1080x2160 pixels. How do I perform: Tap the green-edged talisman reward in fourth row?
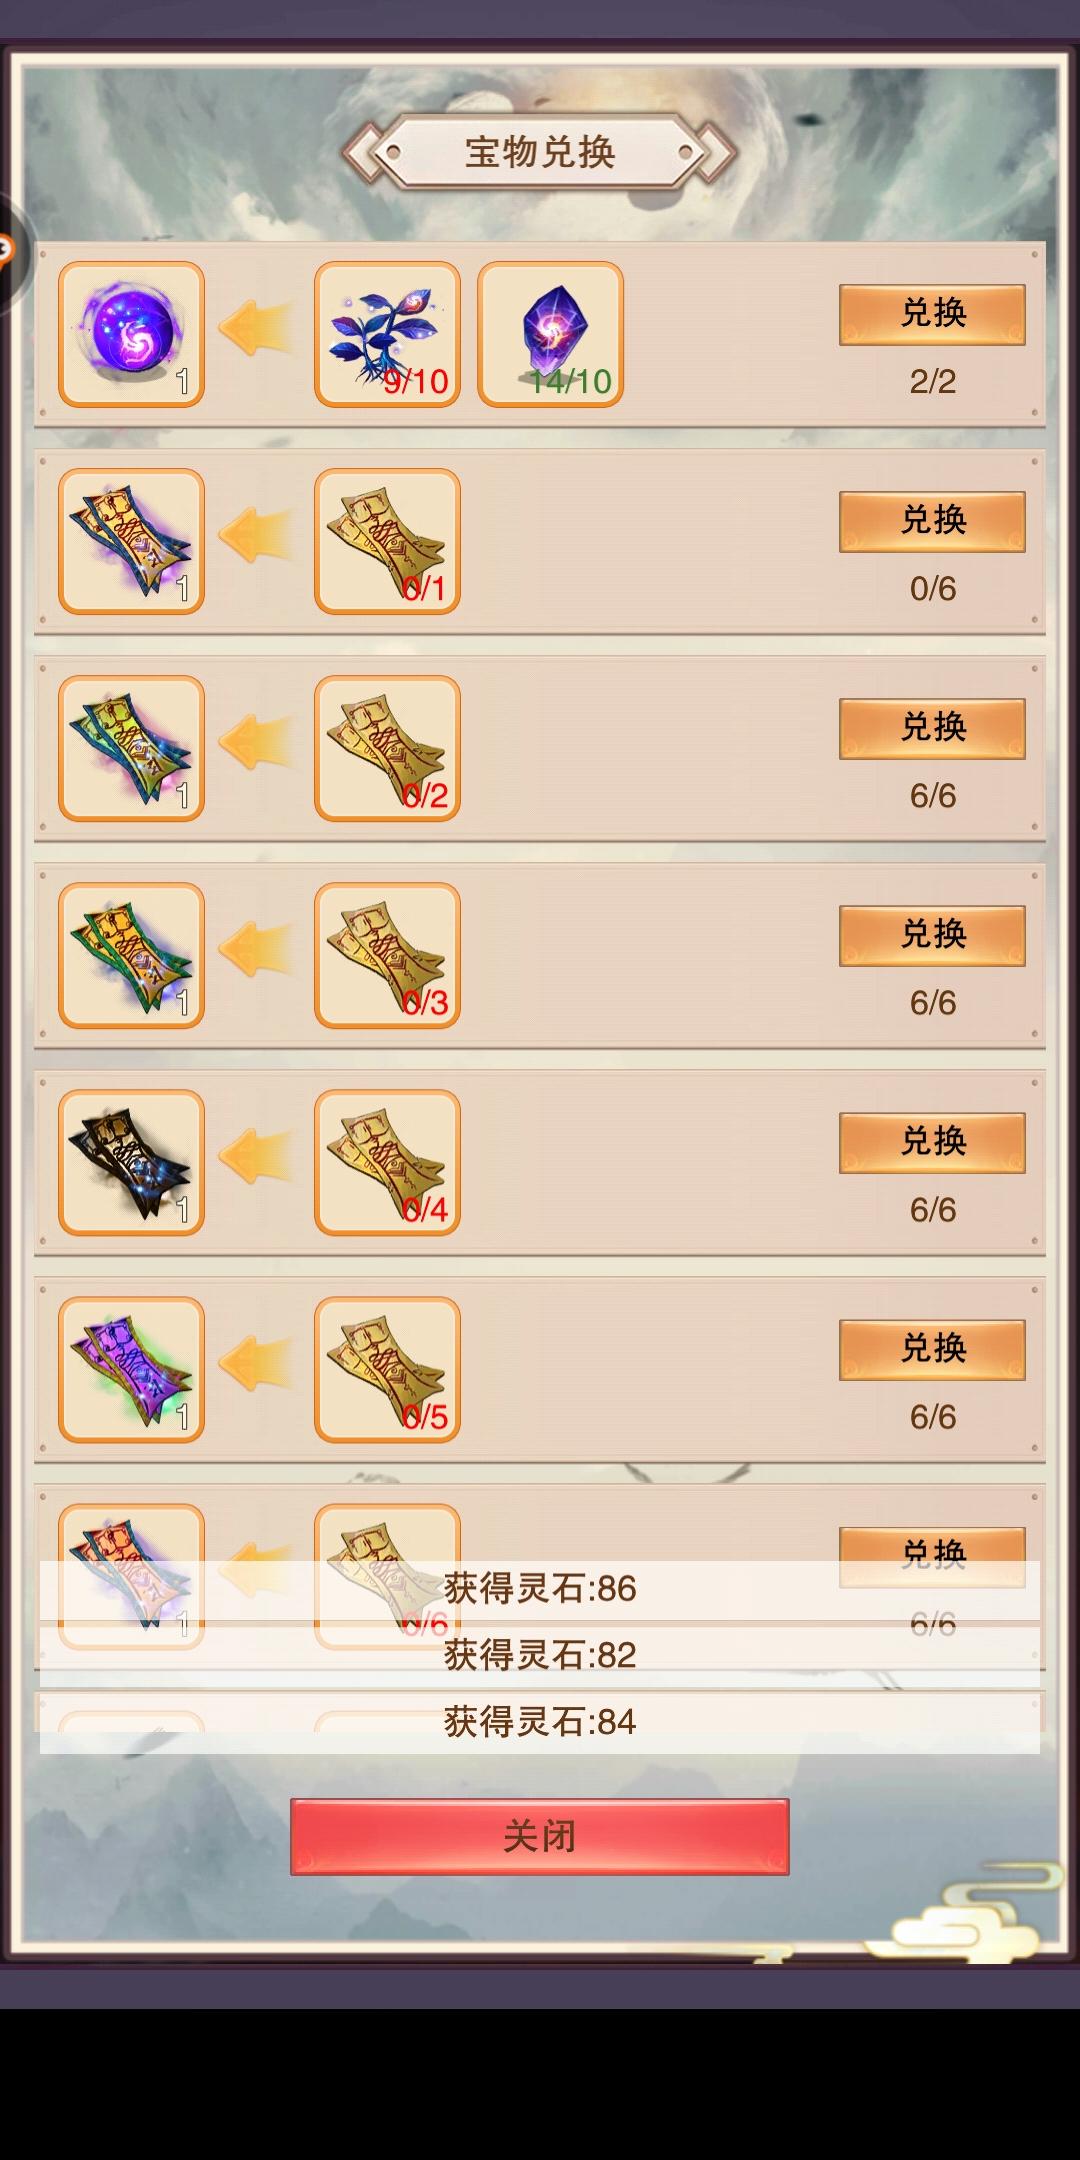[131, 955]
